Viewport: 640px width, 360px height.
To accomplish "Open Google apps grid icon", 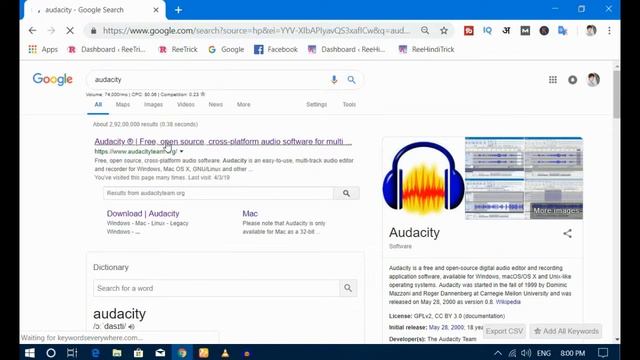I will (553, 80).
